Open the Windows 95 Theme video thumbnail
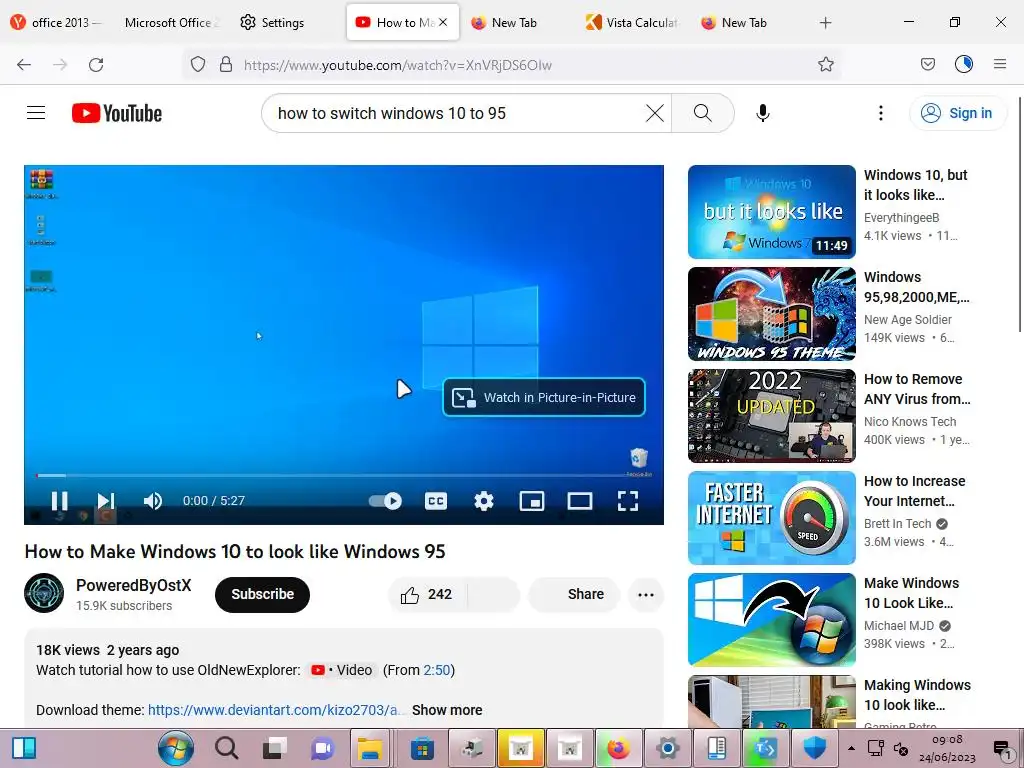 772,313
